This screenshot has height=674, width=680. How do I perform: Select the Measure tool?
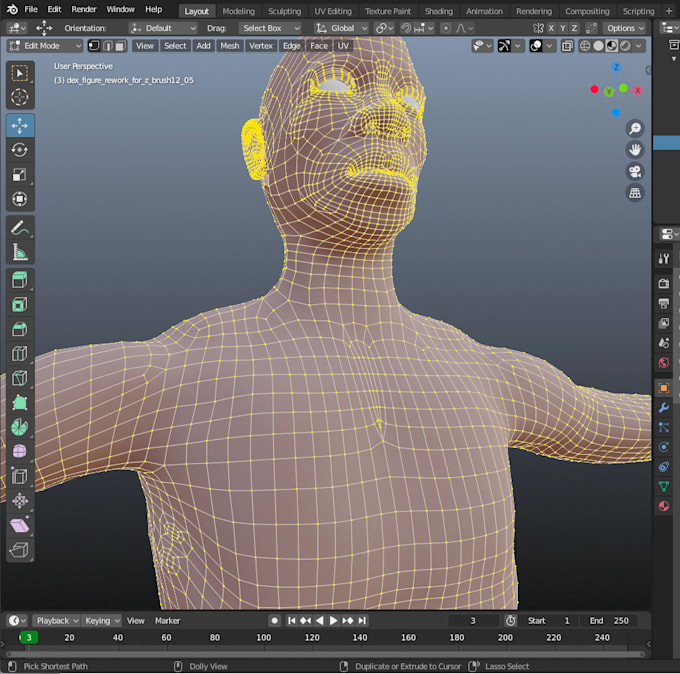point(20,252)
